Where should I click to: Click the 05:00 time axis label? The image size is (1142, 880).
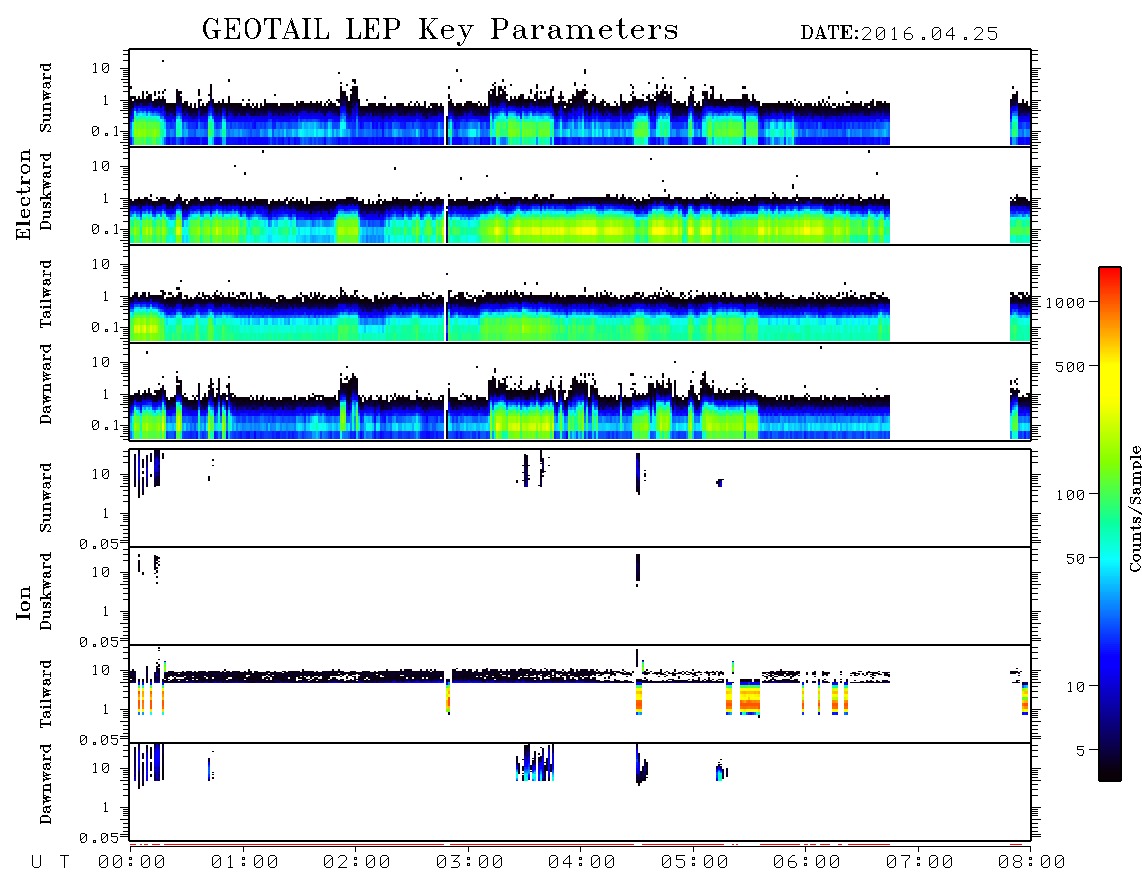(x=695, y=863)
